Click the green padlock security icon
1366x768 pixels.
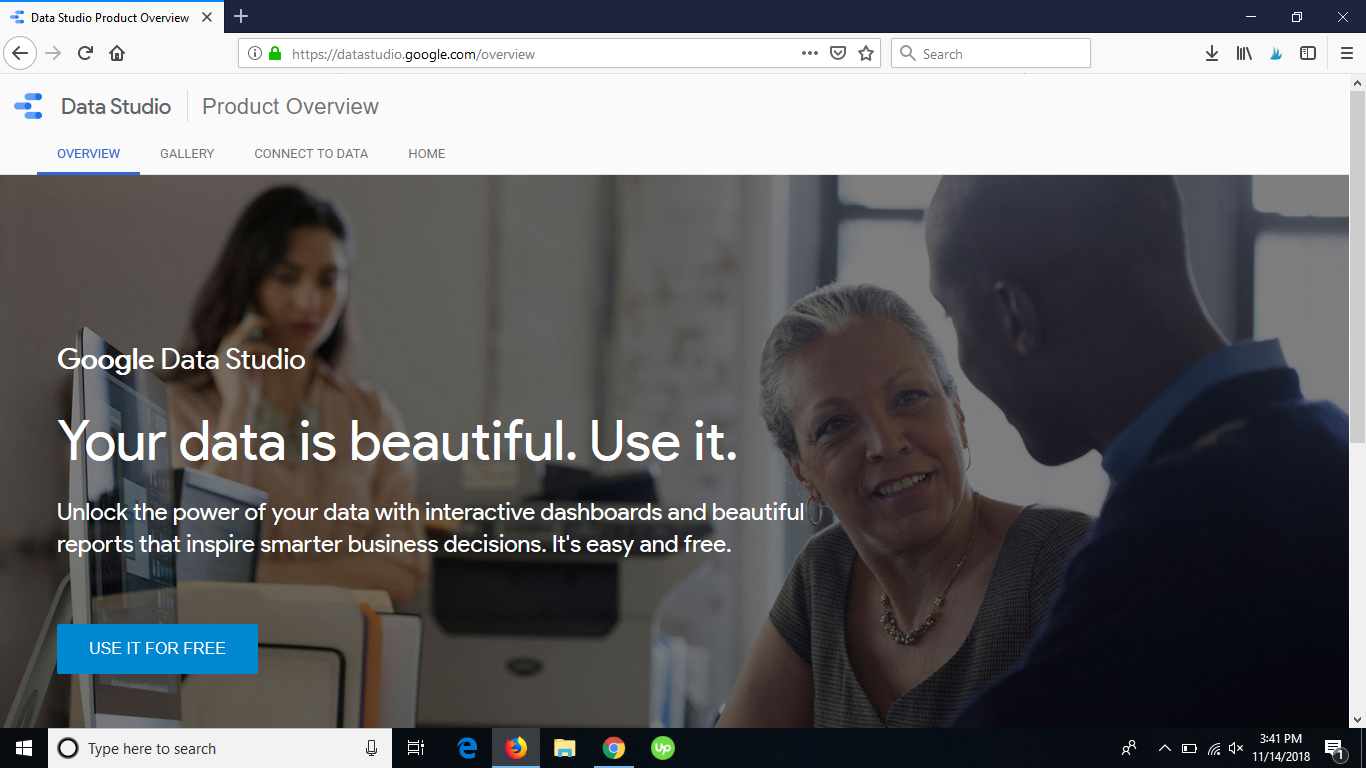pos(275,54)
